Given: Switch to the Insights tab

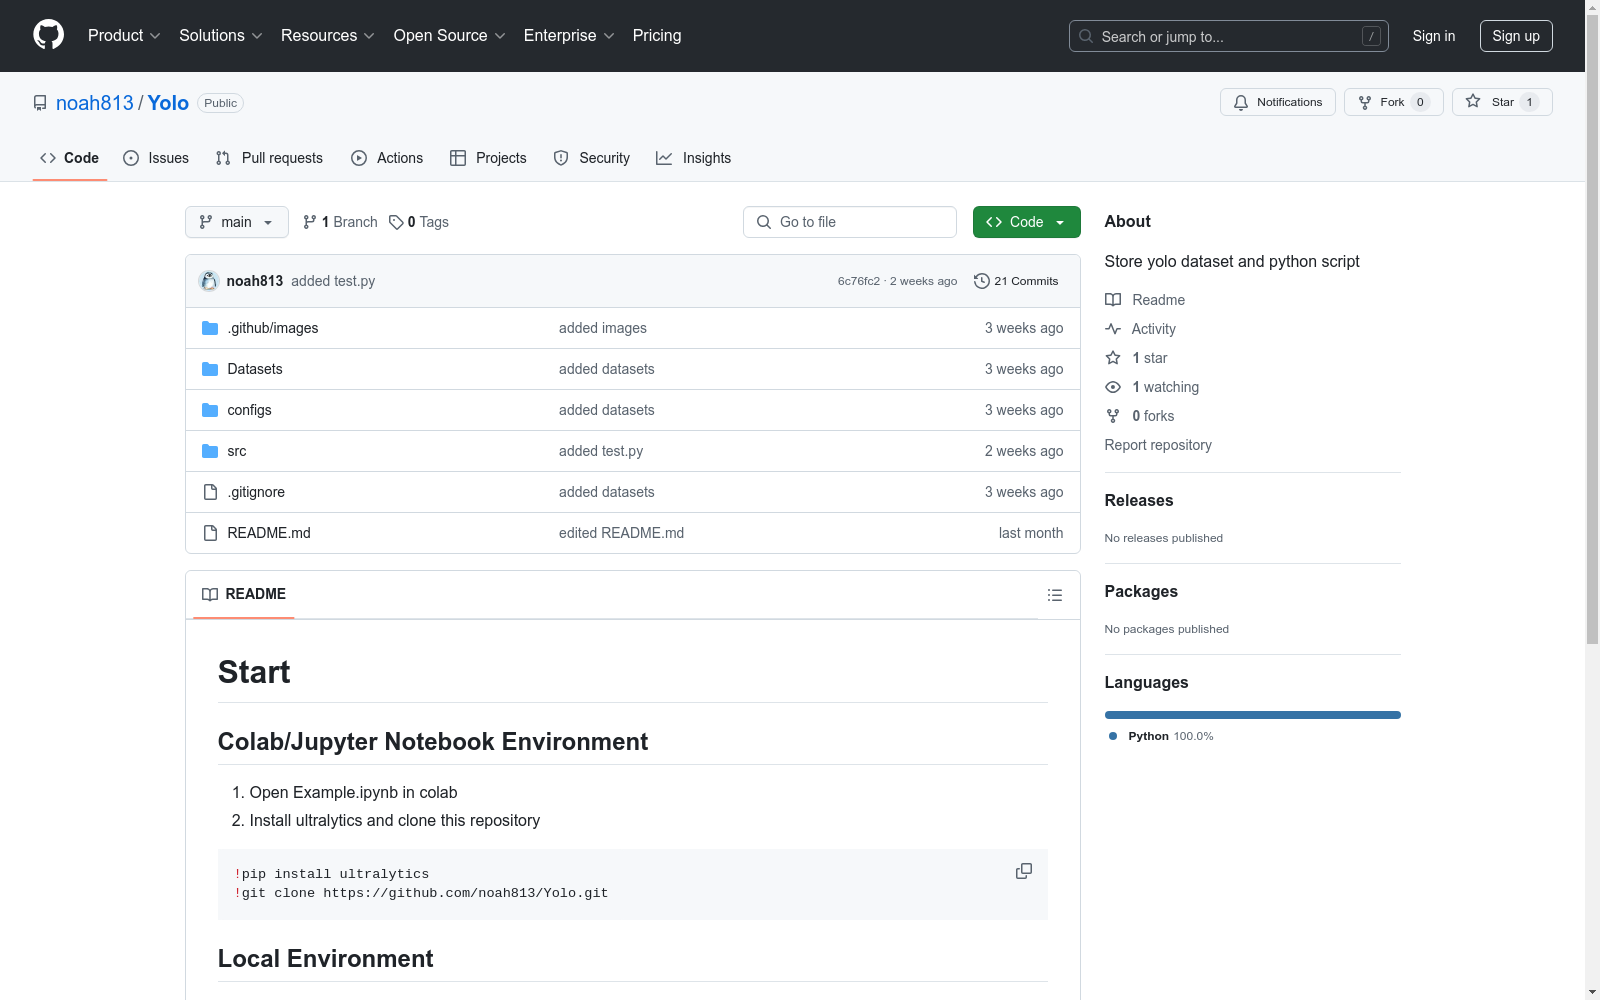Looking at the screenshot, I should tap(693, 158).
